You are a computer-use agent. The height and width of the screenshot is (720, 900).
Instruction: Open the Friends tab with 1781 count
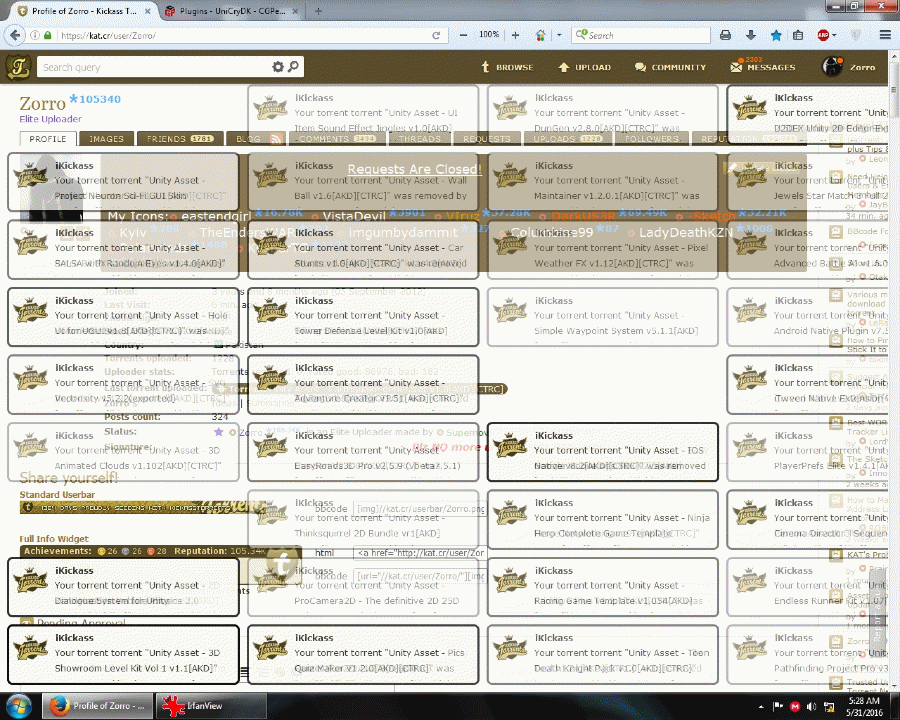click(x=180, y=139)
